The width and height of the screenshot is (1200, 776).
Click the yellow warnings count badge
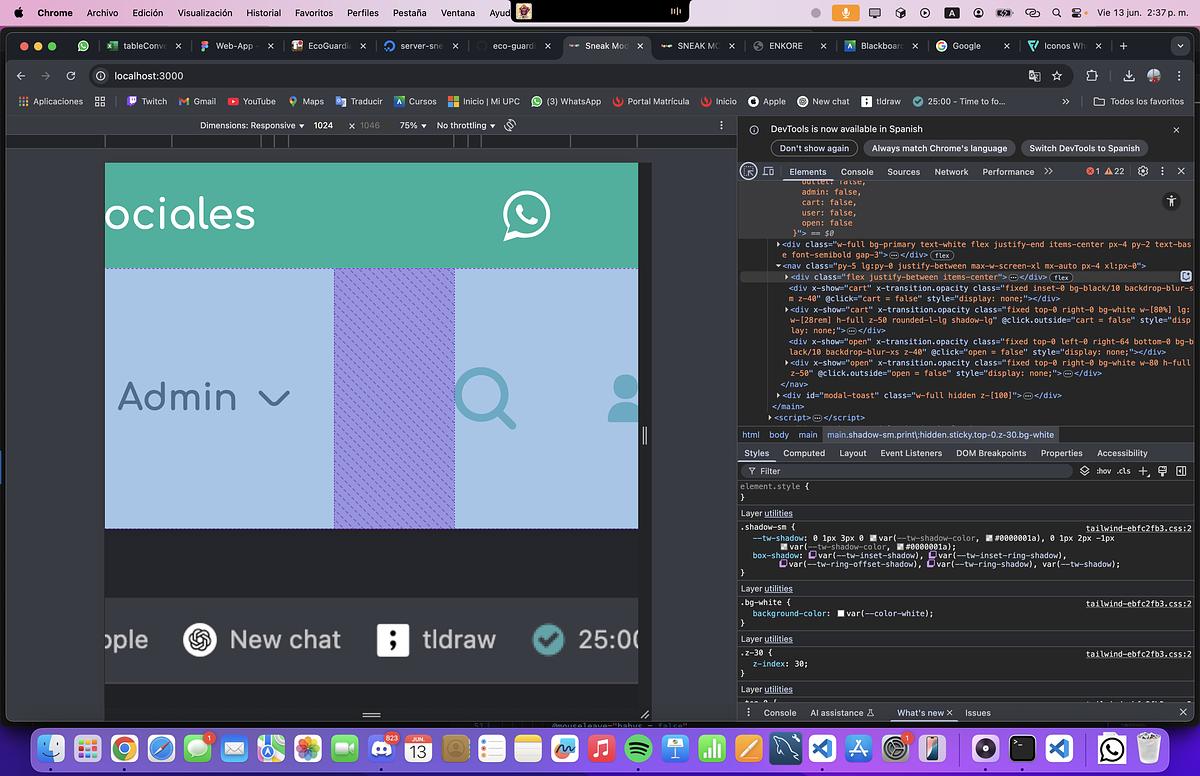[1114, 171]
